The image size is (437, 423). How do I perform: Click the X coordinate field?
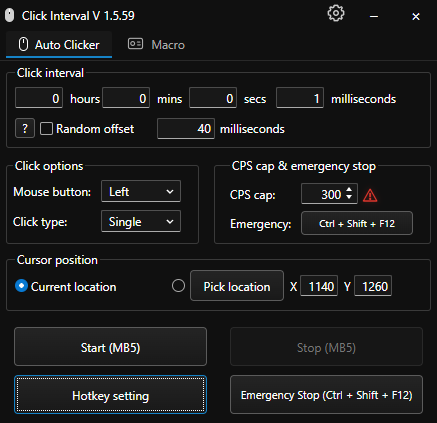(319, 286)
